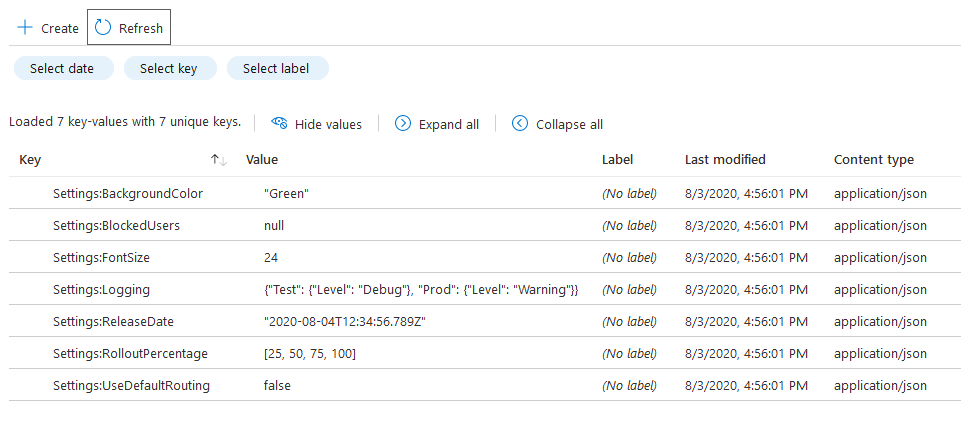The width and height of the screenshot is (961, 437).
Task: Click the Last modified column header
Action: 725,160
